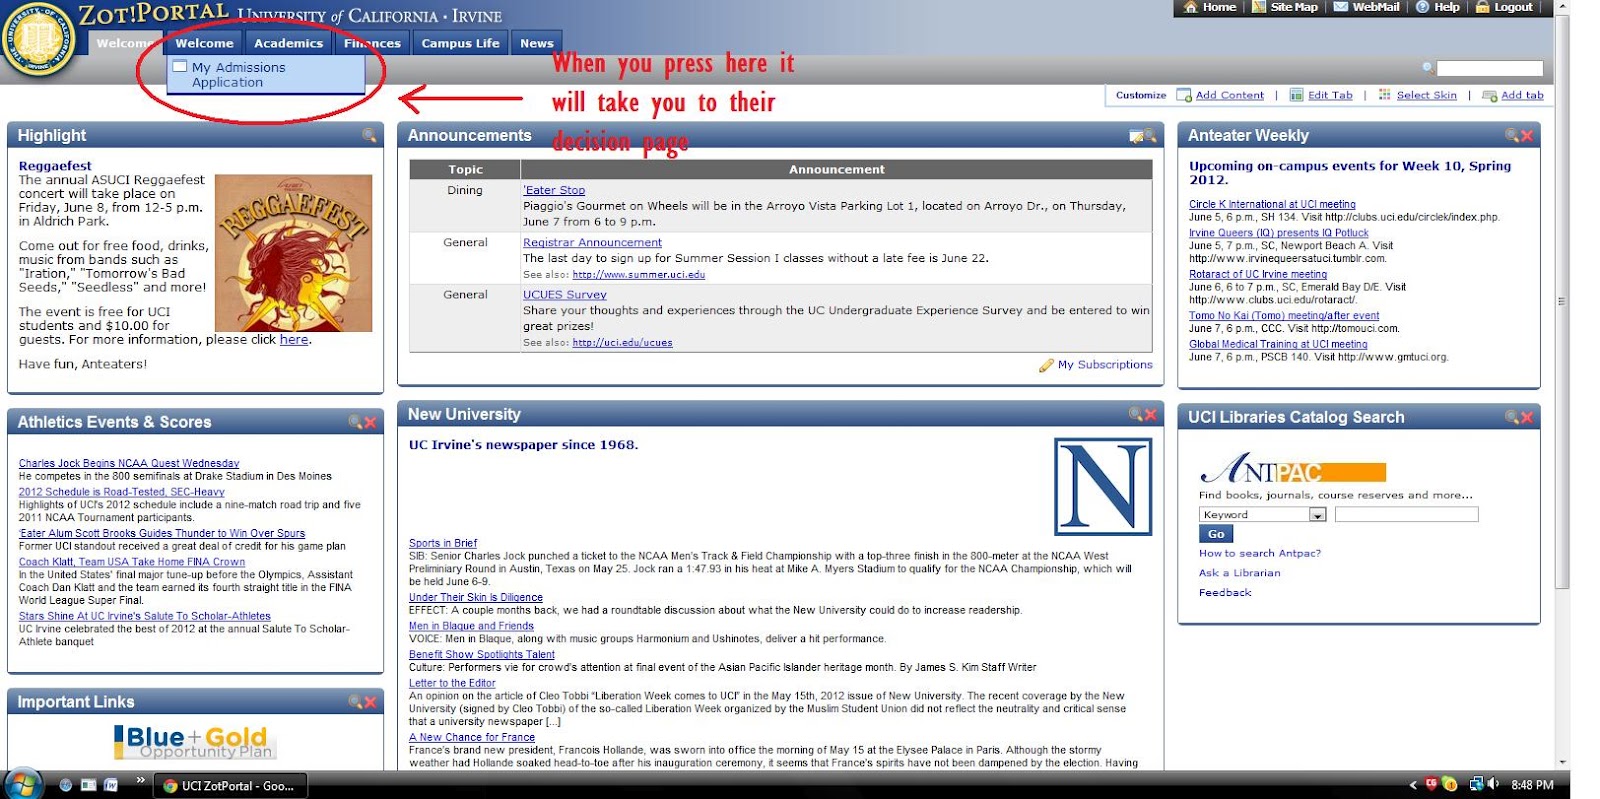Click the Windows Start button

(x=23, y=783)
